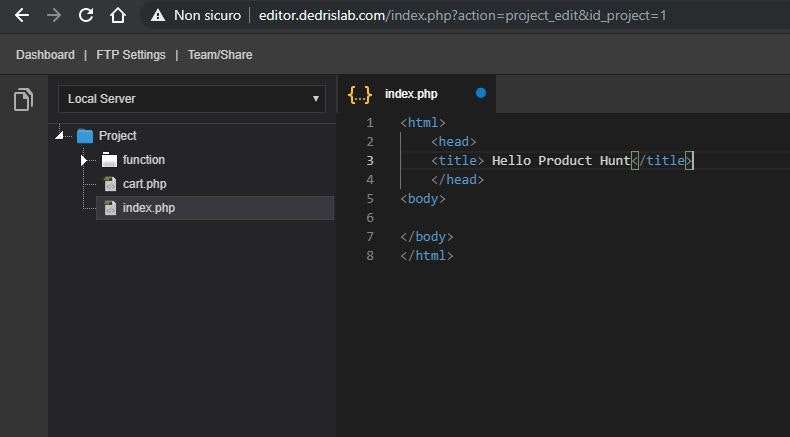Collapse the Project tree arrow
This screenshot has height=437, width=790.
59,136
